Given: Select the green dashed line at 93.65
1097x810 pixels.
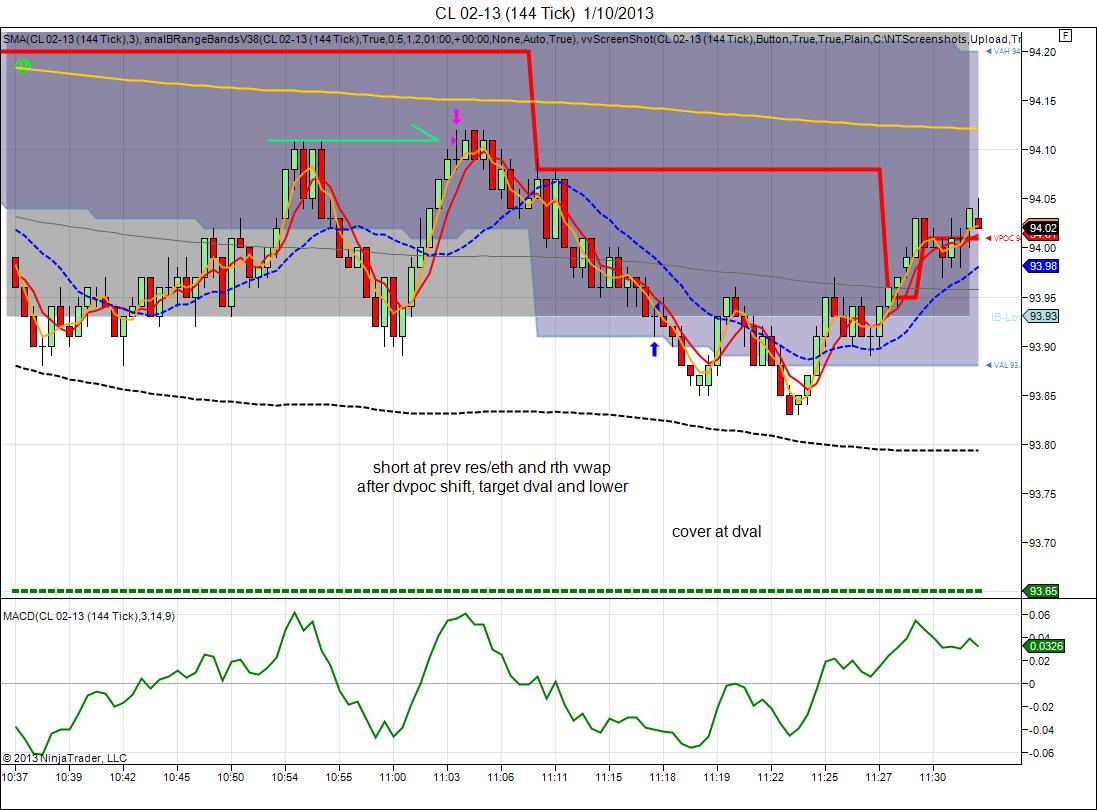Looking at the screenshot, I should pos(497,591).
